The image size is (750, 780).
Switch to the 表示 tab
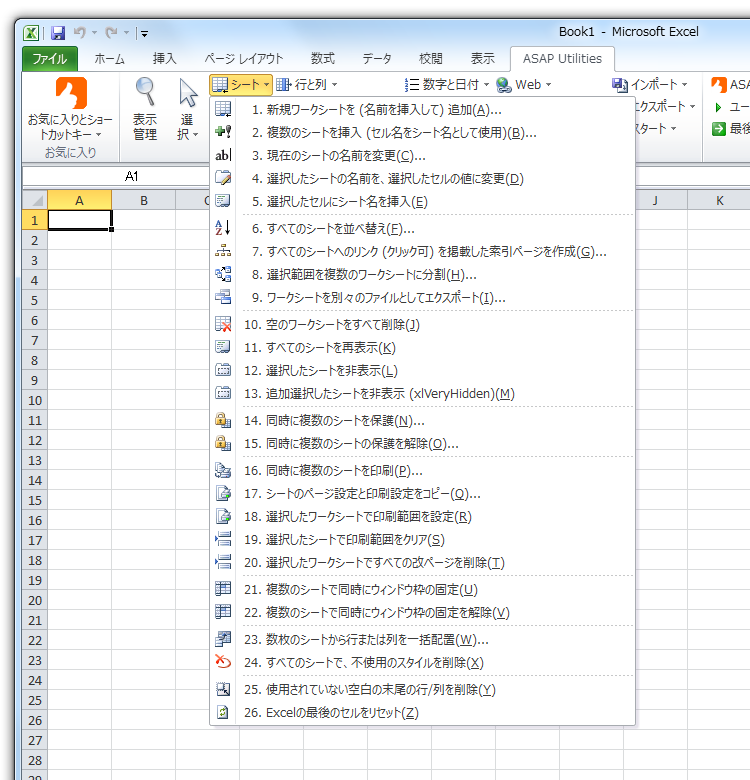coord(482,59)
